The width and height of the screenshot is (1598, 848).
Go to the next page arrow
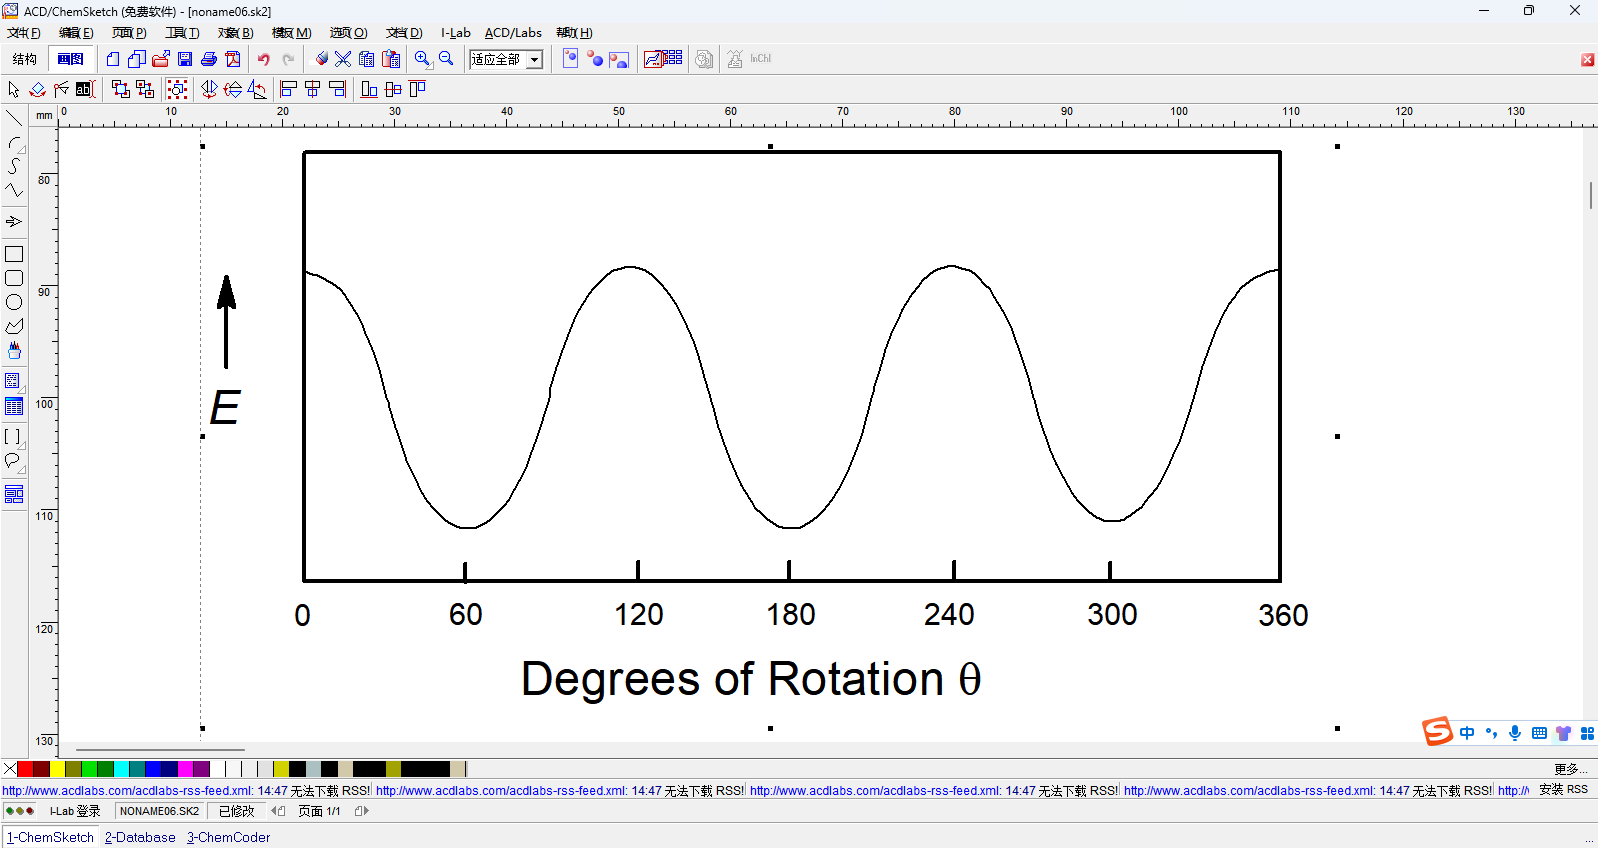pyautogui.click(x=363, y=811)
